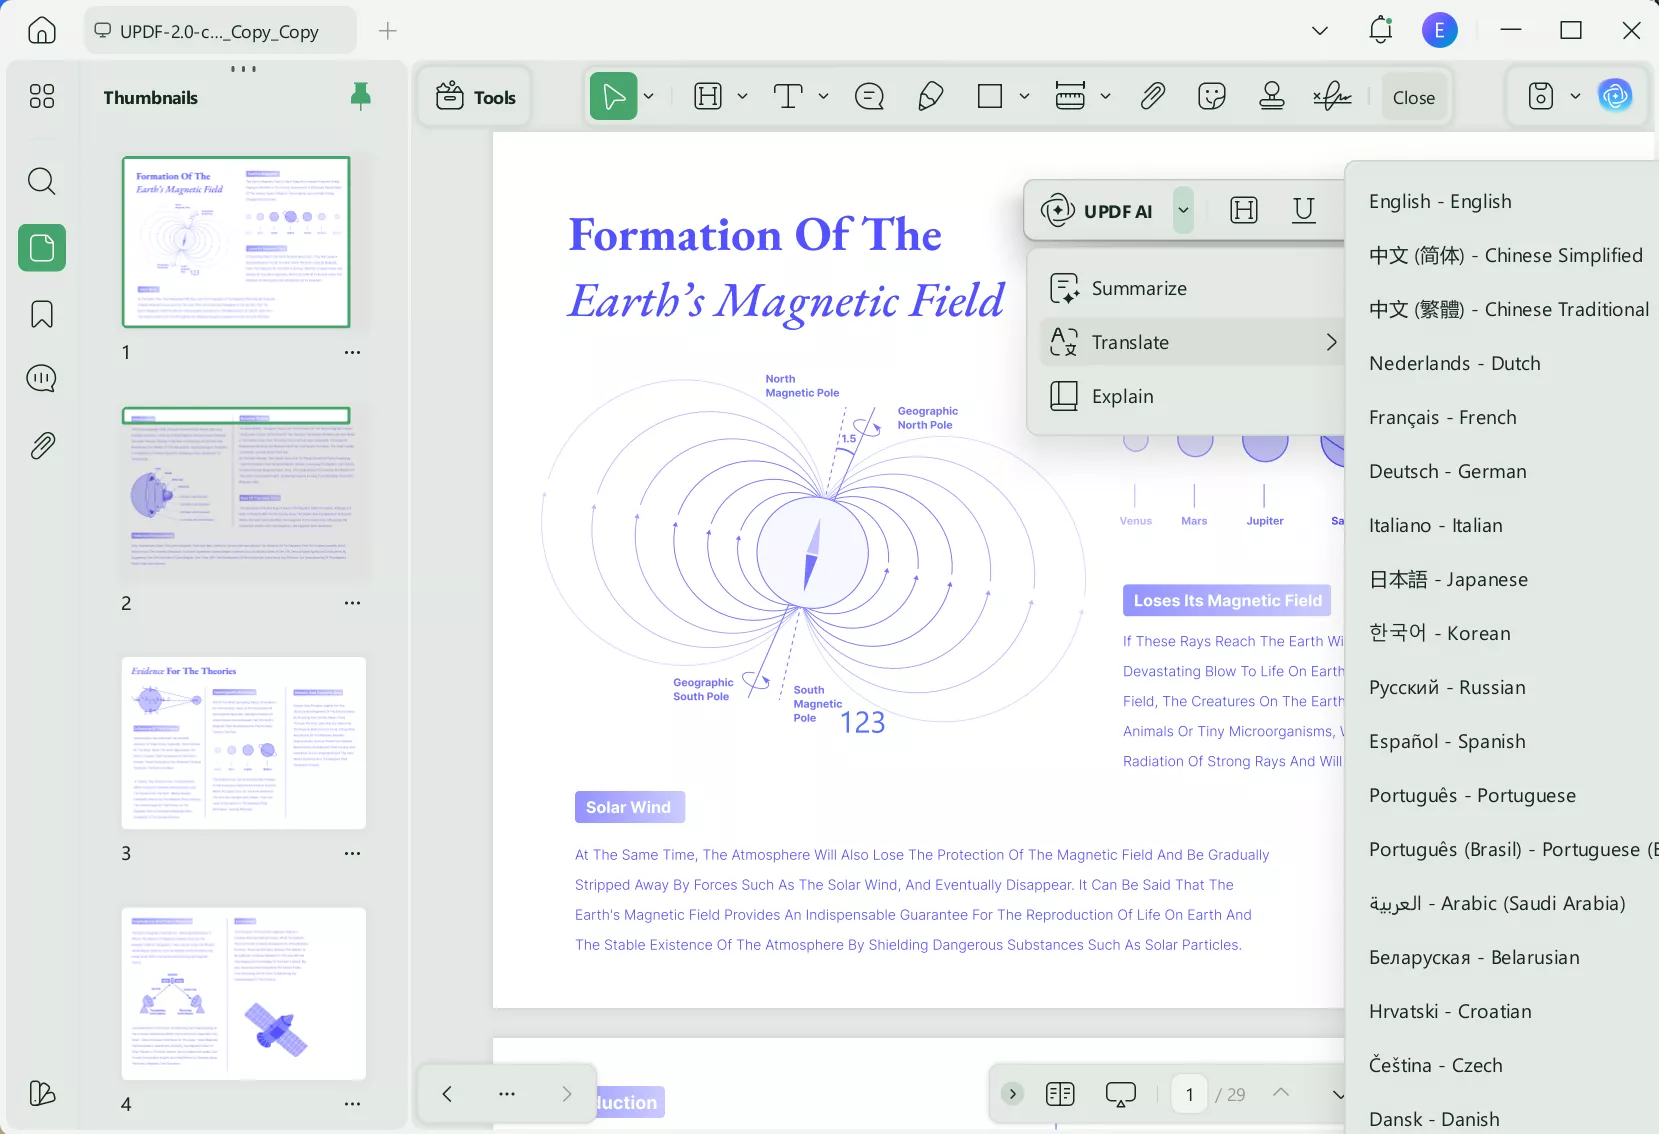The height and width of the screenshot is (1134, 1659).
Task: Toggle the pin on Thumbnails panel
Action: [x=361, y=96]
